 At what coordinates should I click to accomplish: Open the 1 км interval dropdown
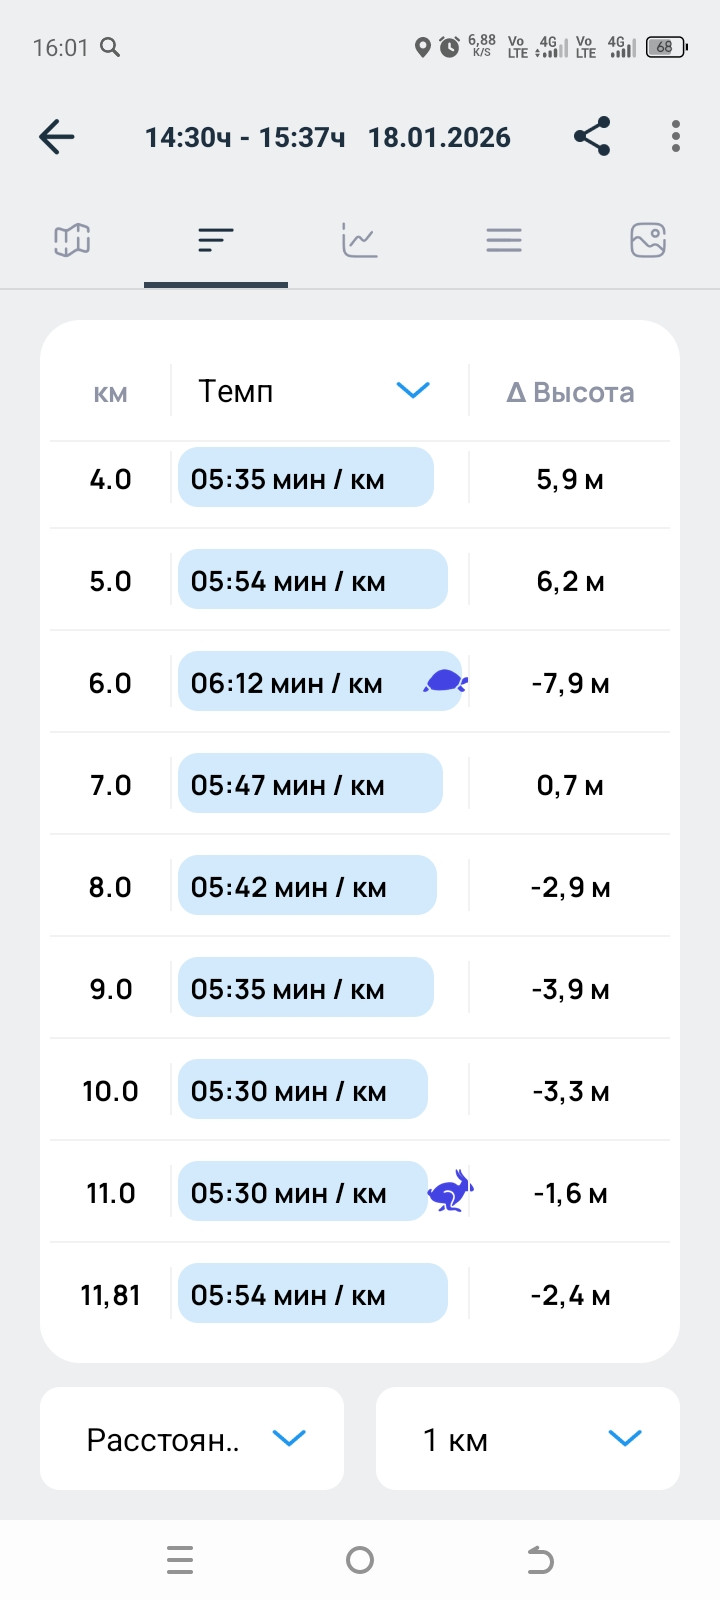click(528, 1438)
